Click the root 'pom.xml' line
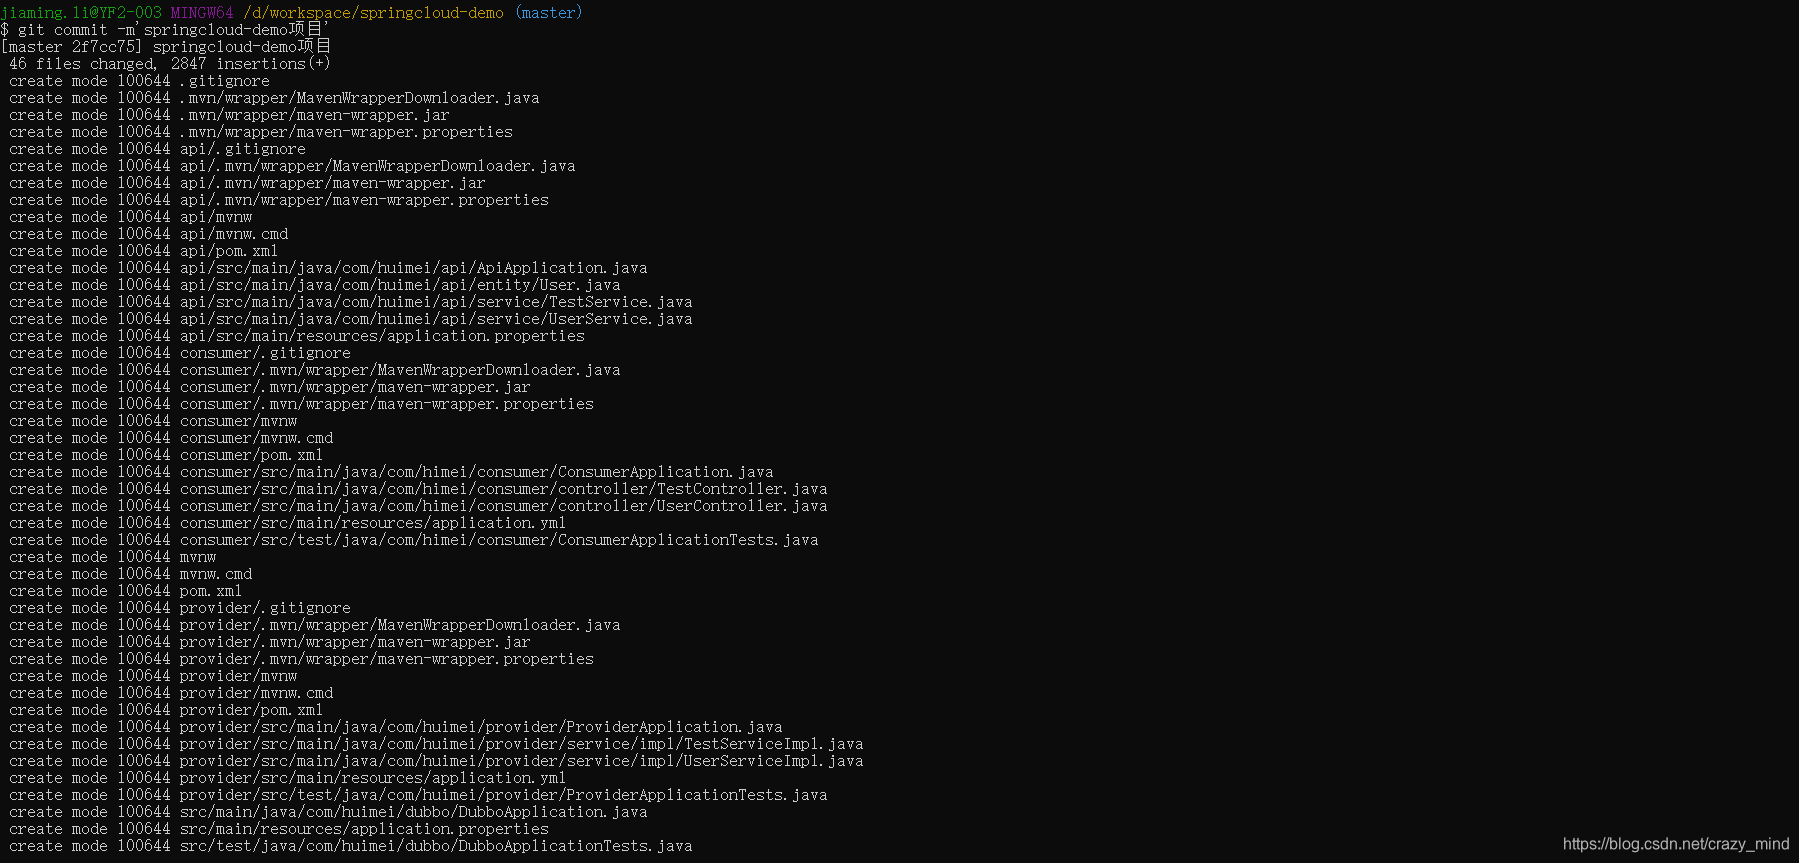 click(125, 591)
